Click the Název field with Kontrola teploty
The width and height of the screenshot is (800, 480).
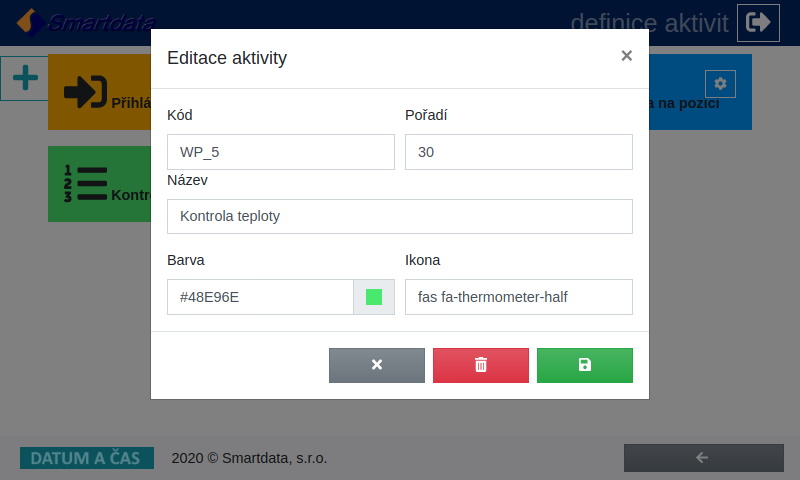[x=400, y=216]
